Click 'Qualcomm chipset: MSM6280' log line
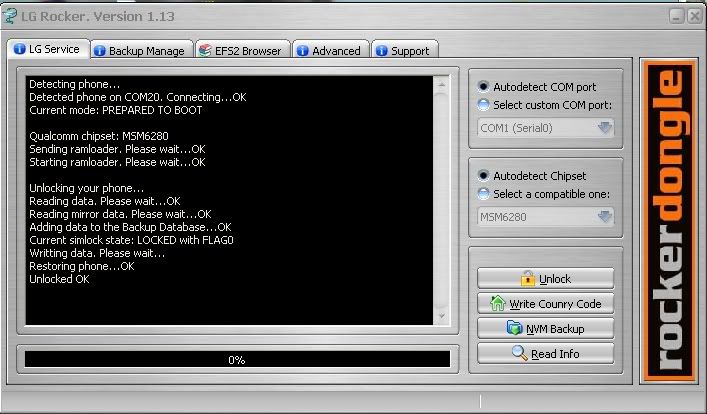The height and width of the screenshot is (414, 707). click(x=99, y=136)
